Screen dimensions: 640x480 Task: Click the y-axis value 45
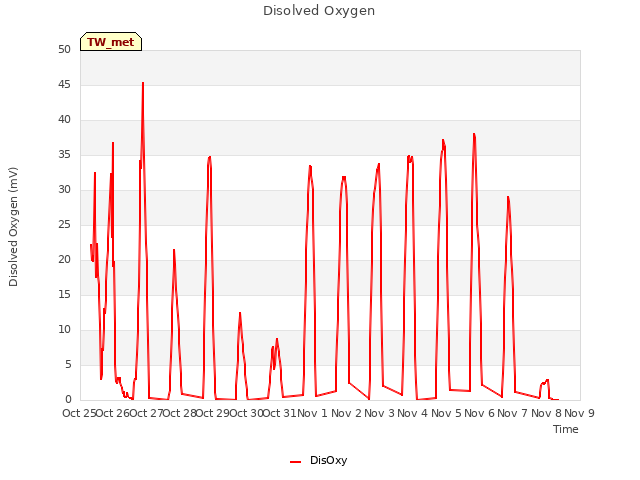64,84
